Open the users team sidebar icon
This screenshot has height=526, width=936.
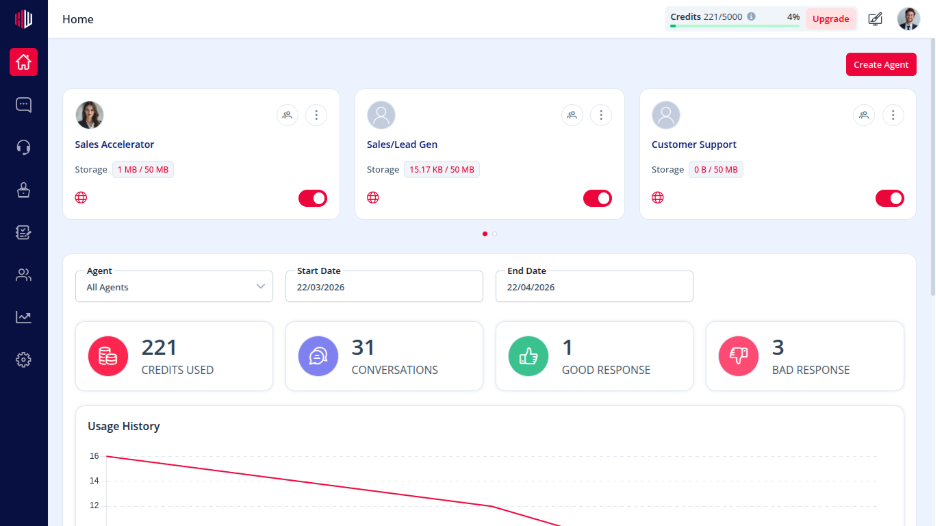[x=23, y=275]
